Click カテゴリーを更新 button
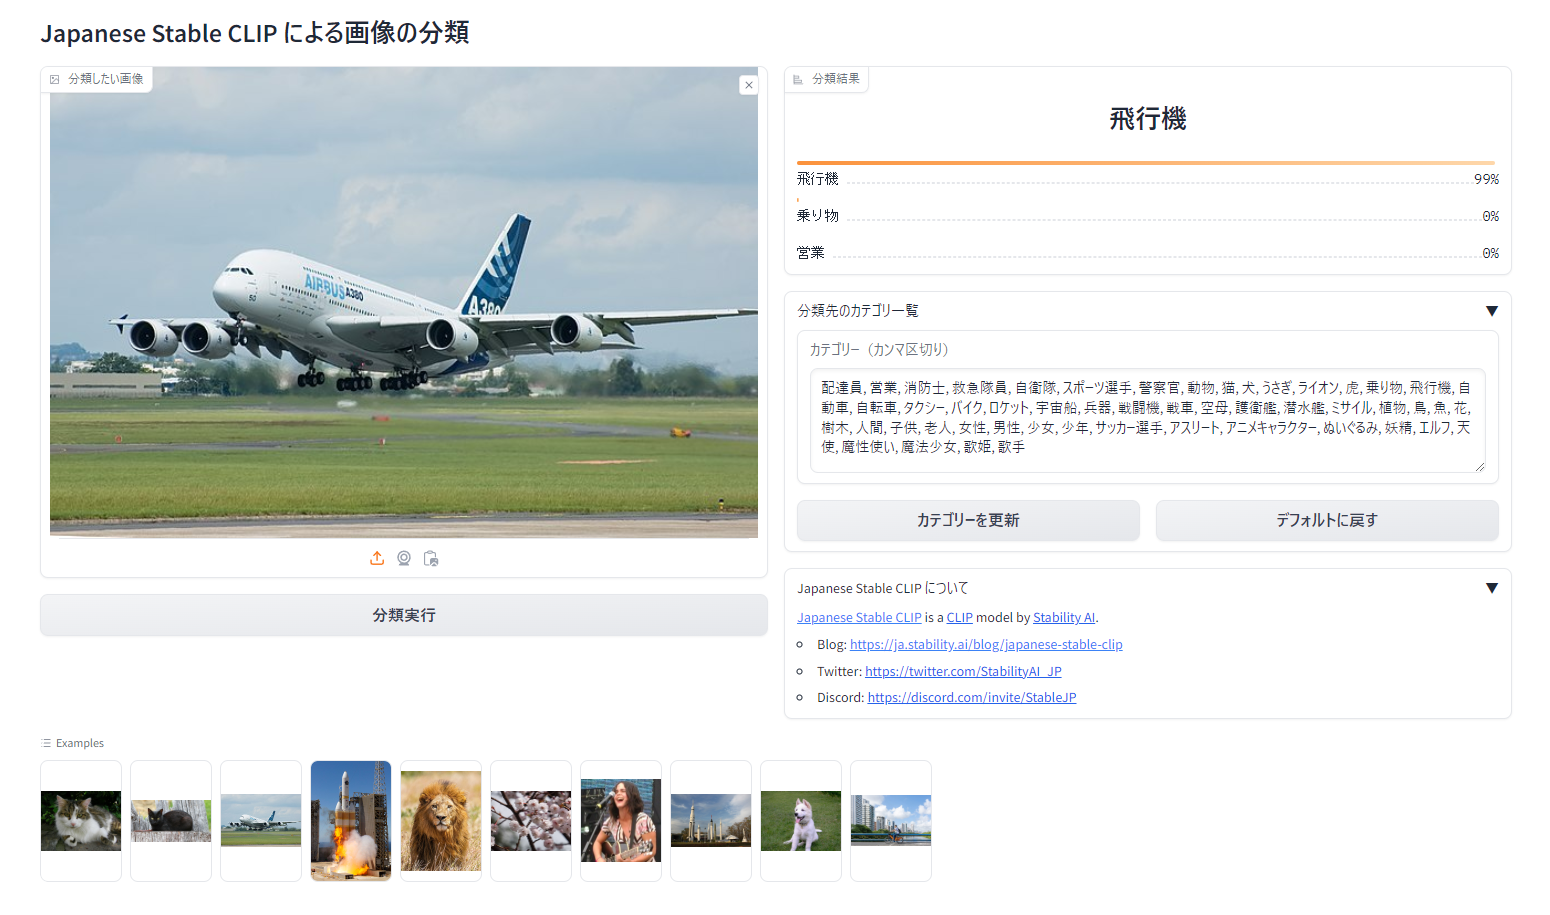This screenshot has height=915, width=1550. [x=968, y=520]
